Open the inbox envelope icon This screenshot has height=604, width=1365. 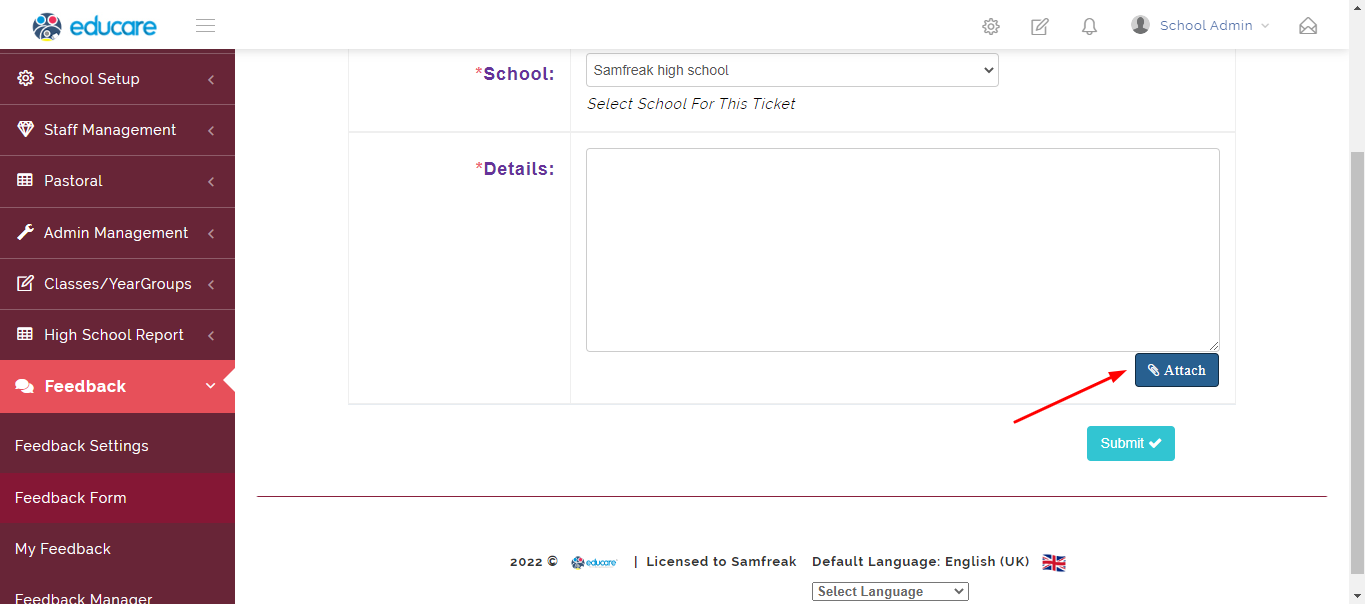pyautogui.click(x=1308, y=26)
